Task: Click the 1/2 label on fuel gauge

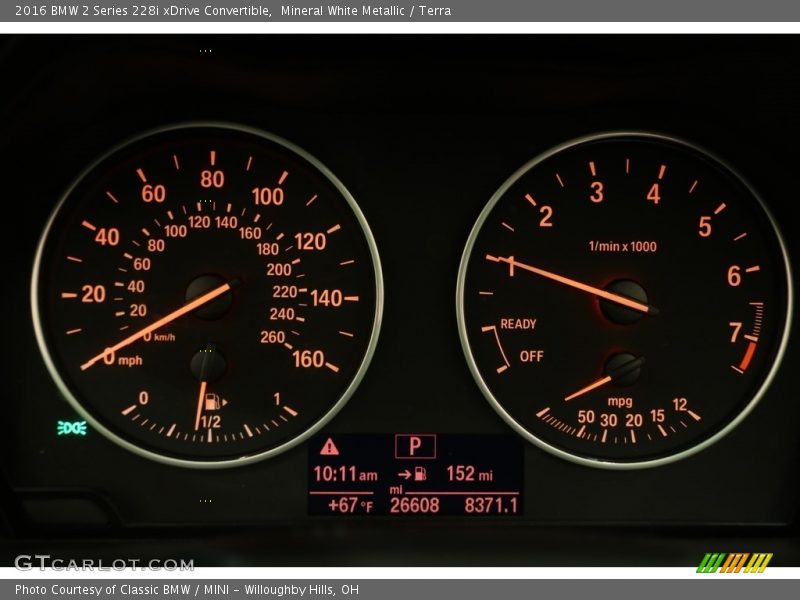Action: pyautogui.click(x=211, y=421)
